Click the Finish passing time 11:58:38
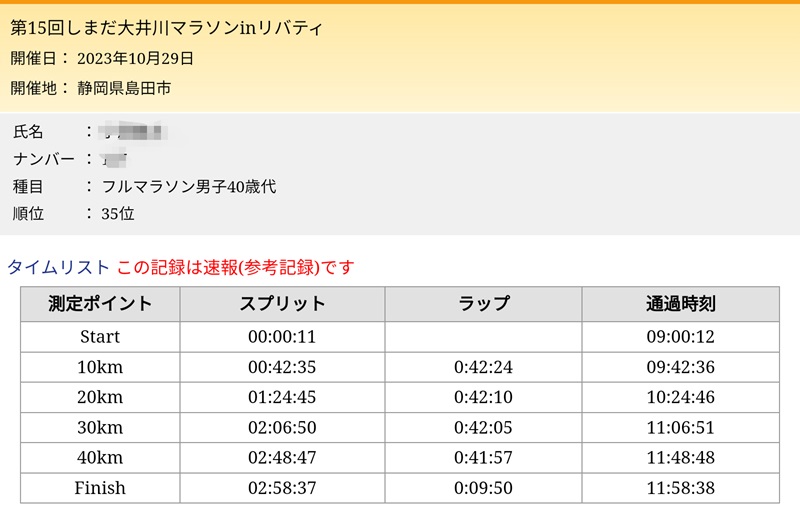800x509 pixels. (x=681, y=488)
